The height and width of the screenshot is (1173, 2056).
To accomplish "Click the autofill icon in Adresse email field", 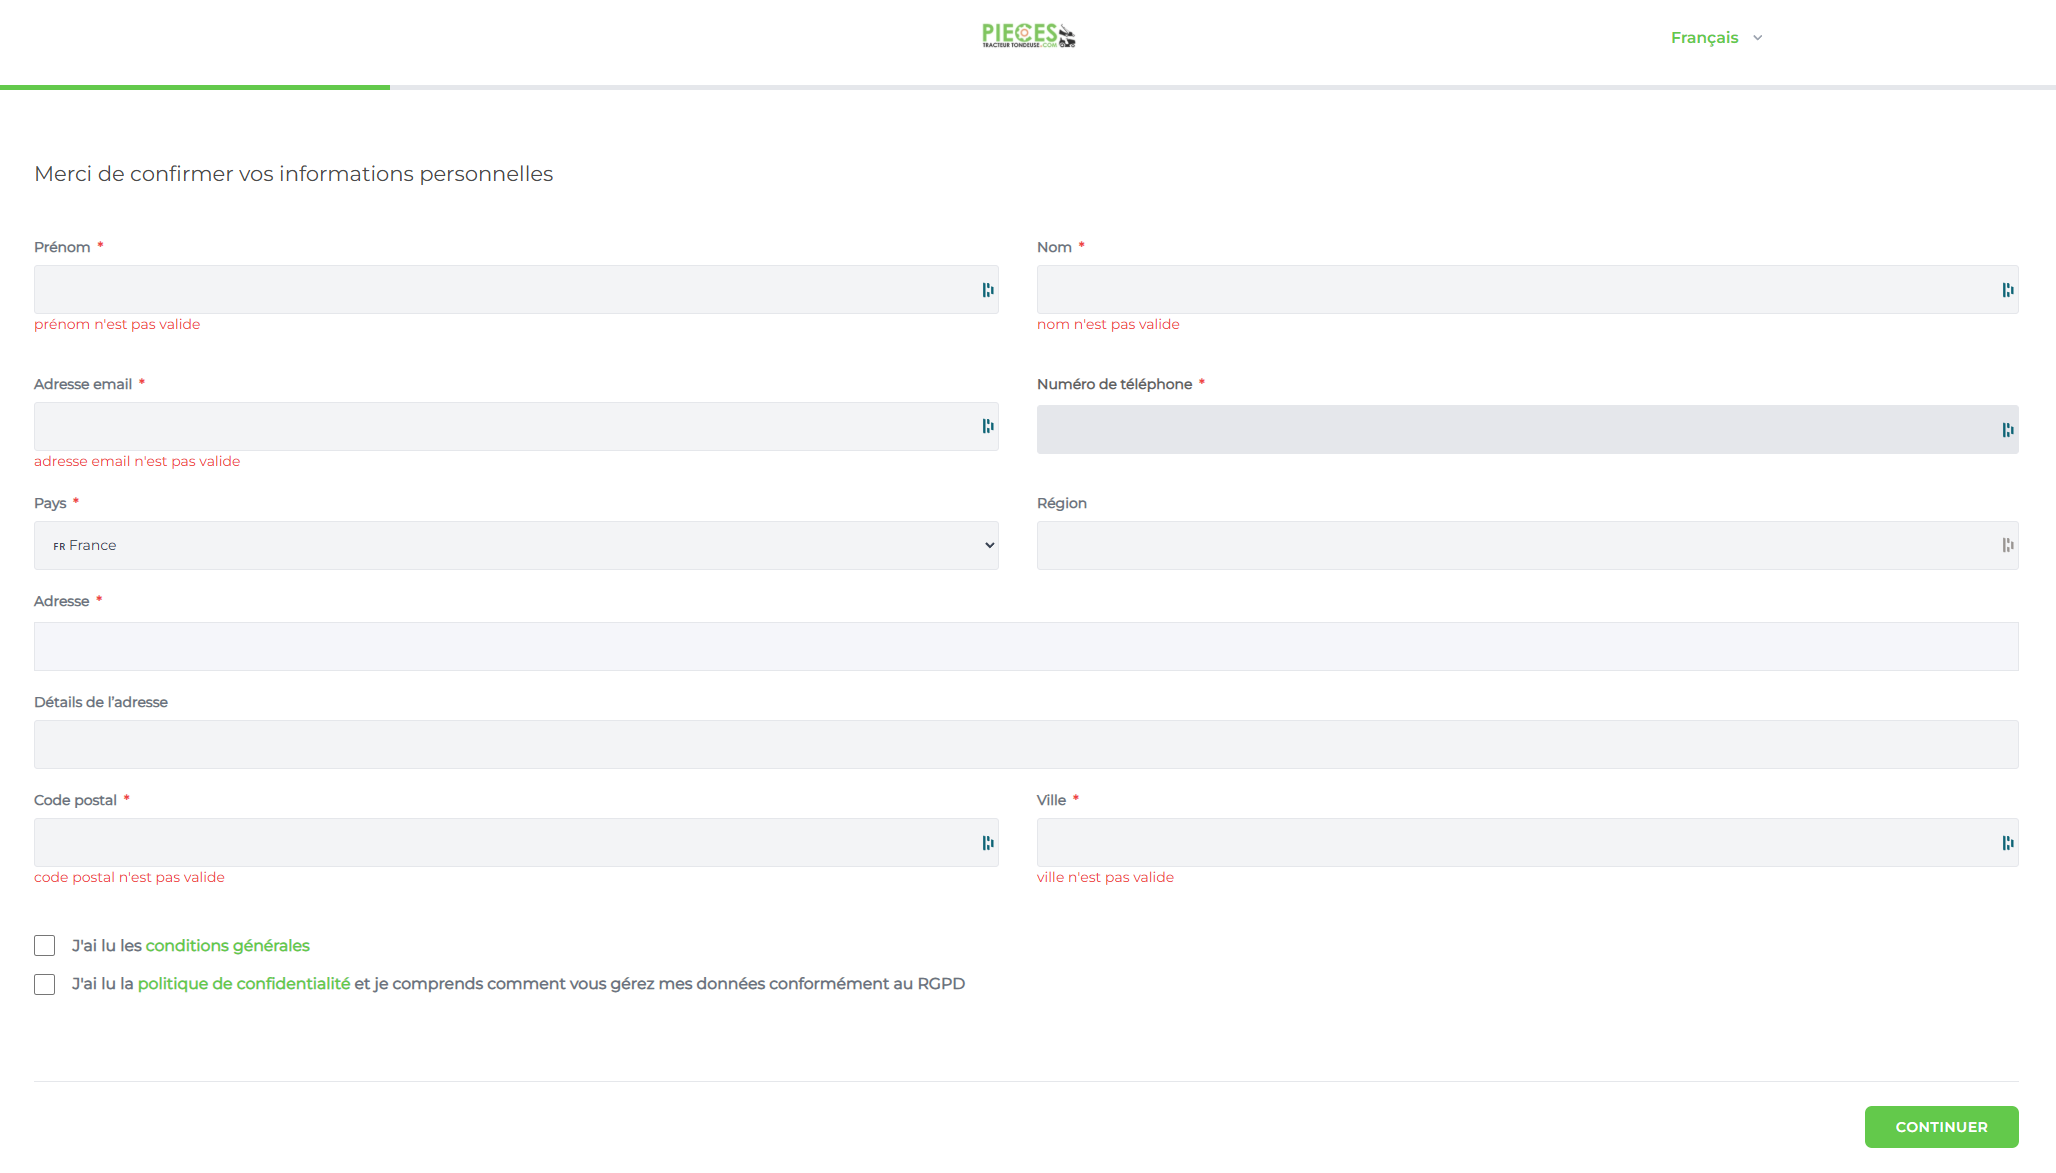I will [988, 426].
